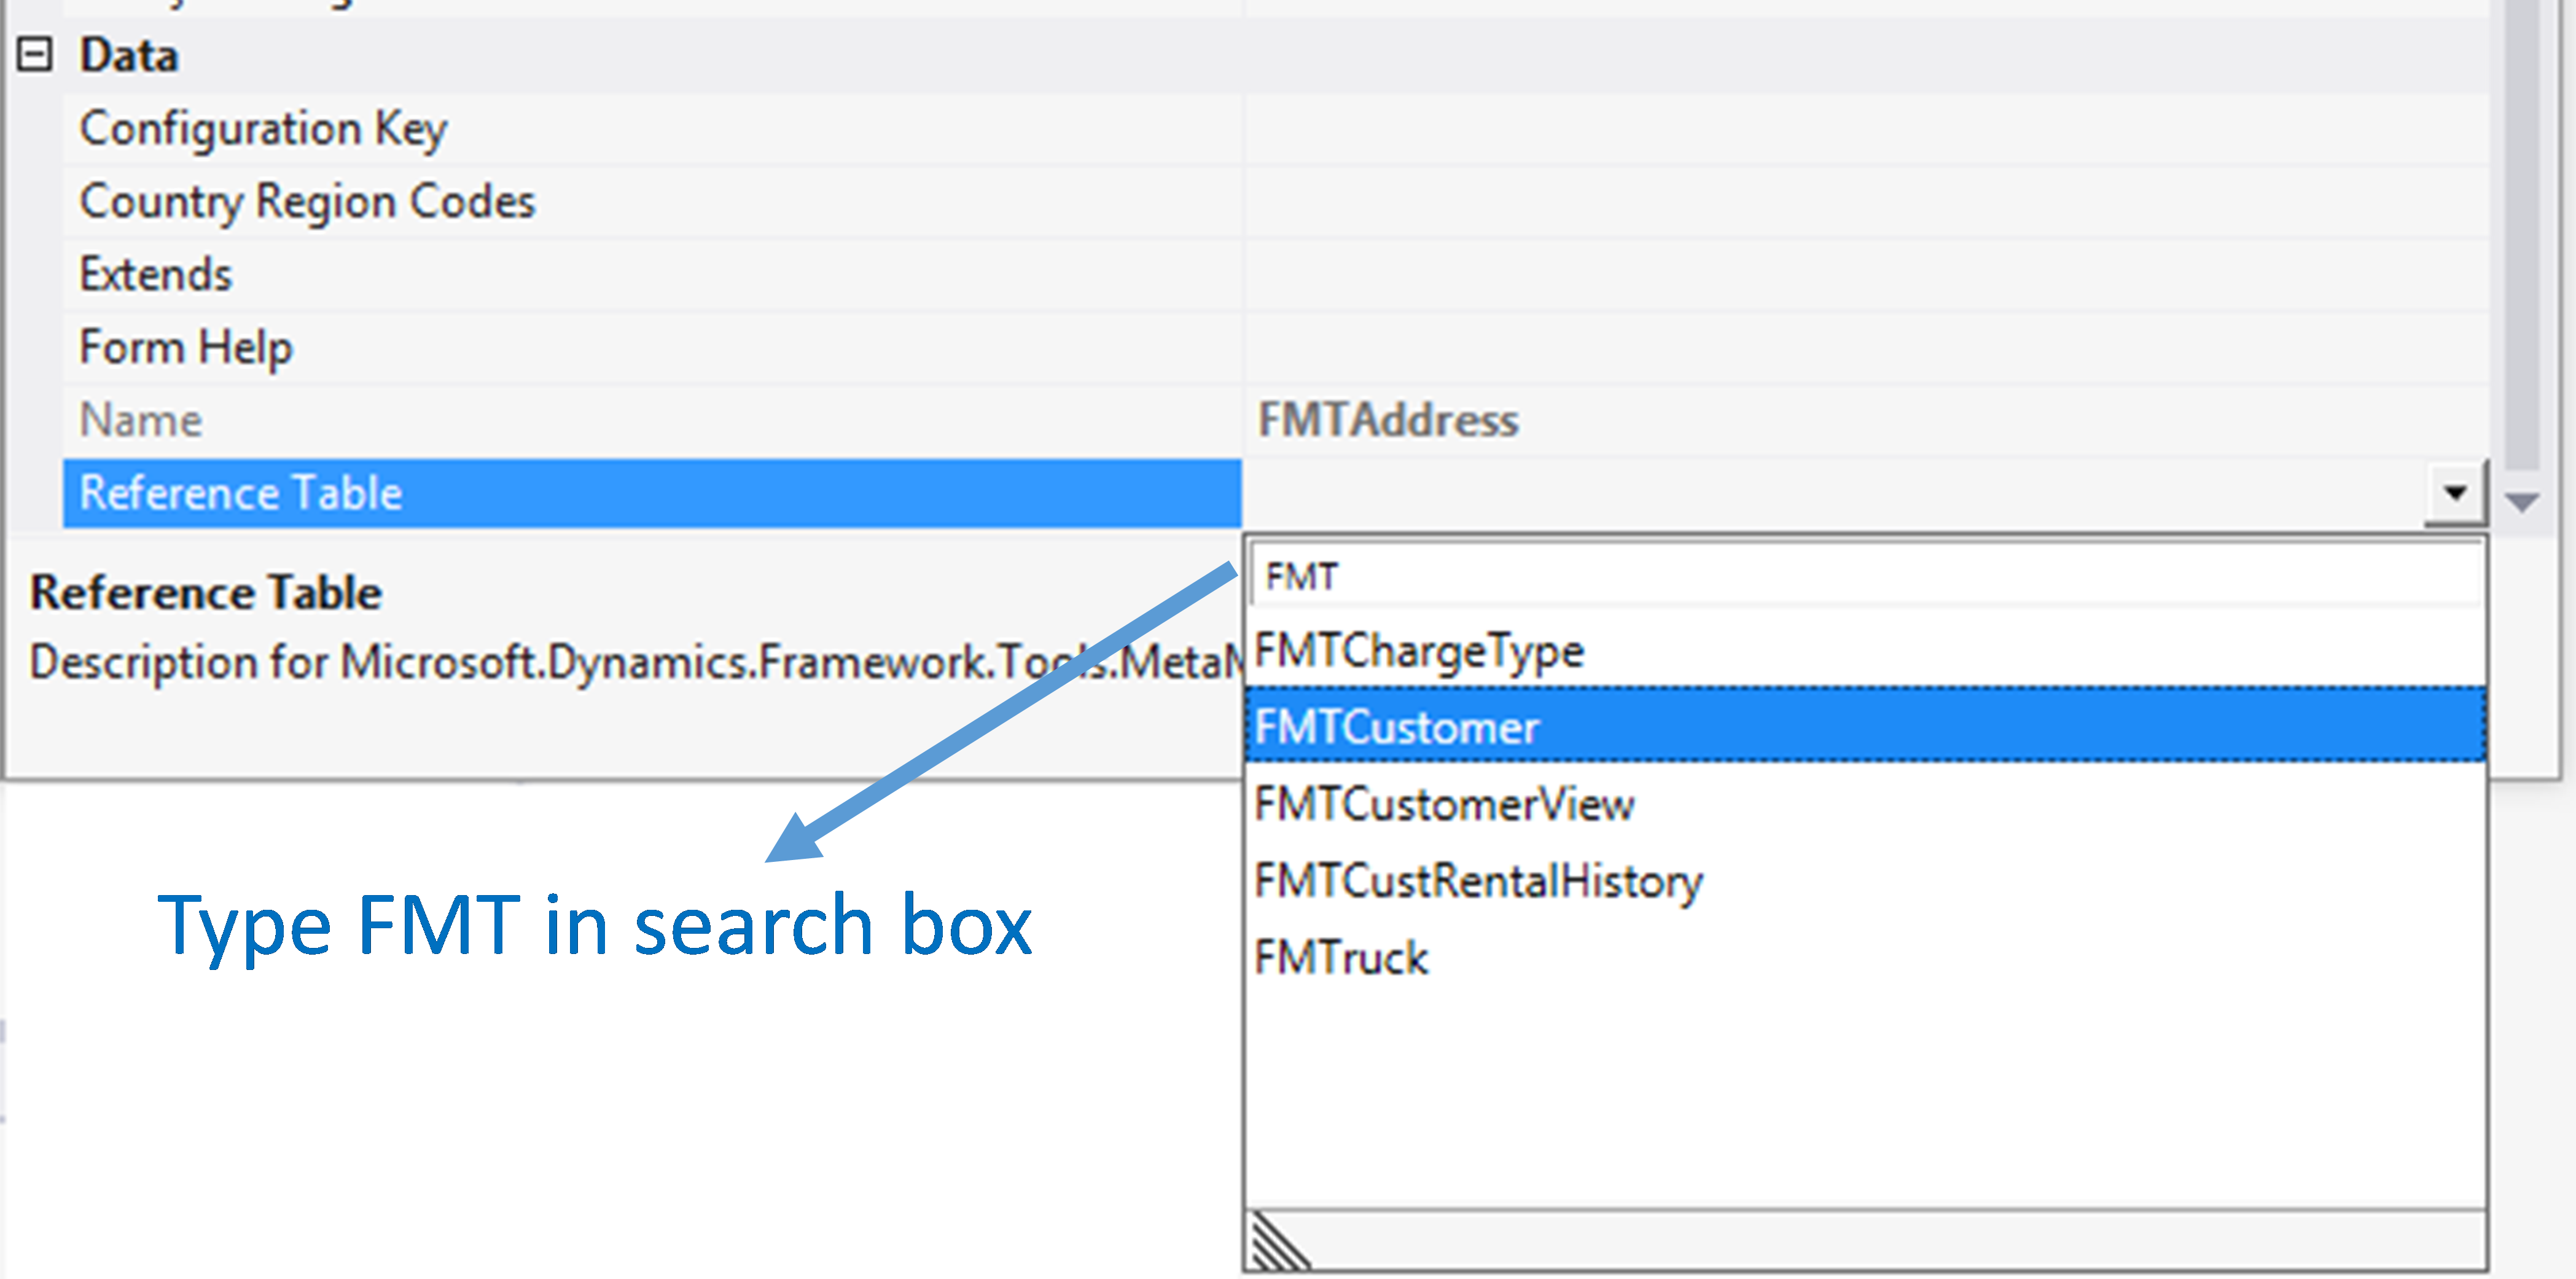The height and width of the screenshot is (1279, 2576).
Task: Choose FMTCustomer in dropdown list
Action: pyautogui.click(x=1397, y=727)
